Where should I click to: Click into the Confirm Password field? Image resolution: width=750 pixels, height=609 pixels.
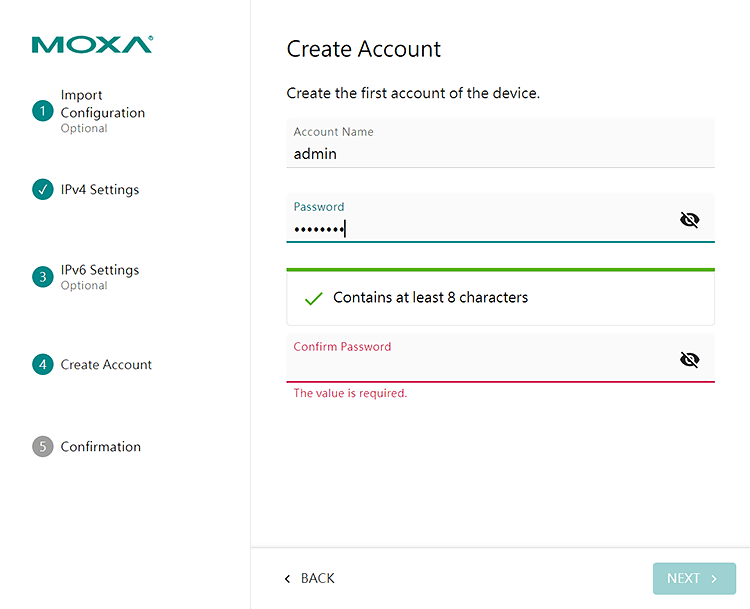click(x=480, y=366)
